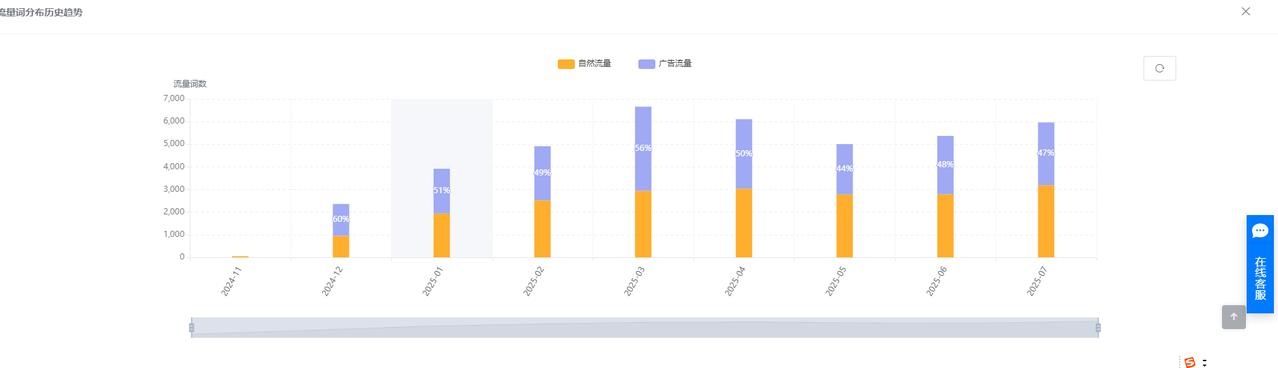Click the 在线客服 text on side tab
1278x368 pixels.
click(1260, 279)
